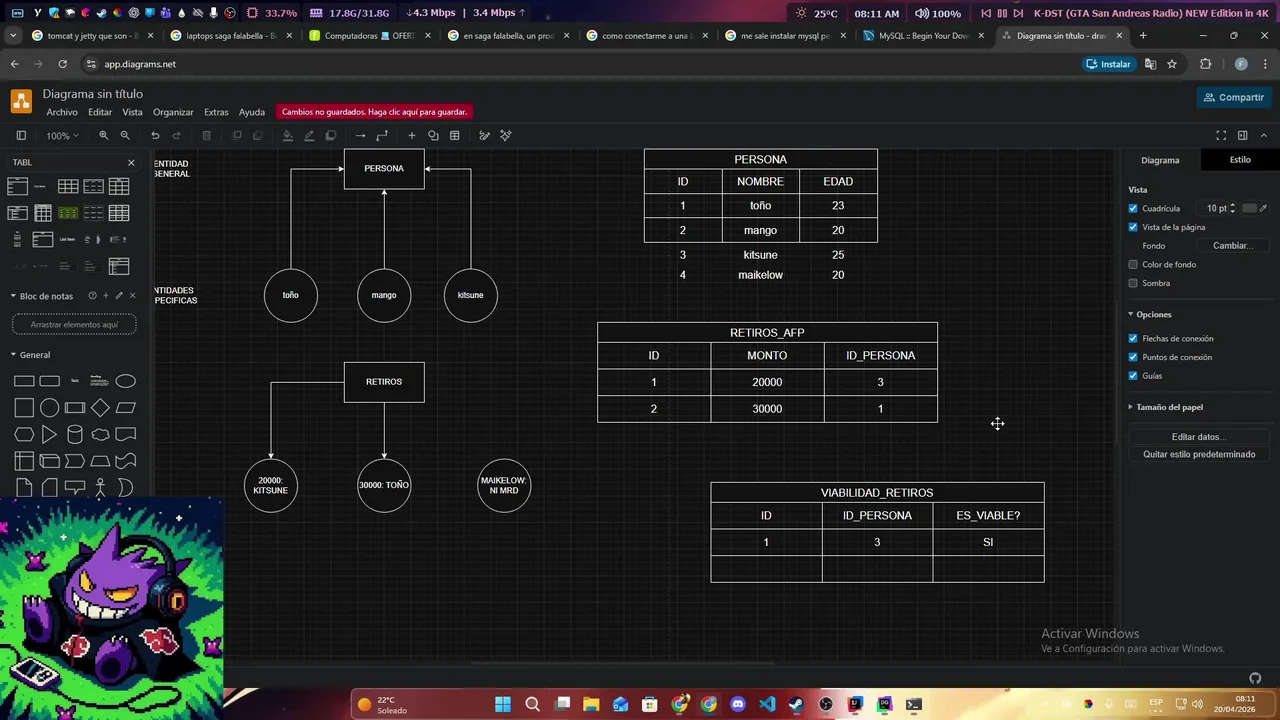Image resolution: width=1280 pixels, height=720 pixels.
Task: Toggle the format panel icon
Action: 1243,135
